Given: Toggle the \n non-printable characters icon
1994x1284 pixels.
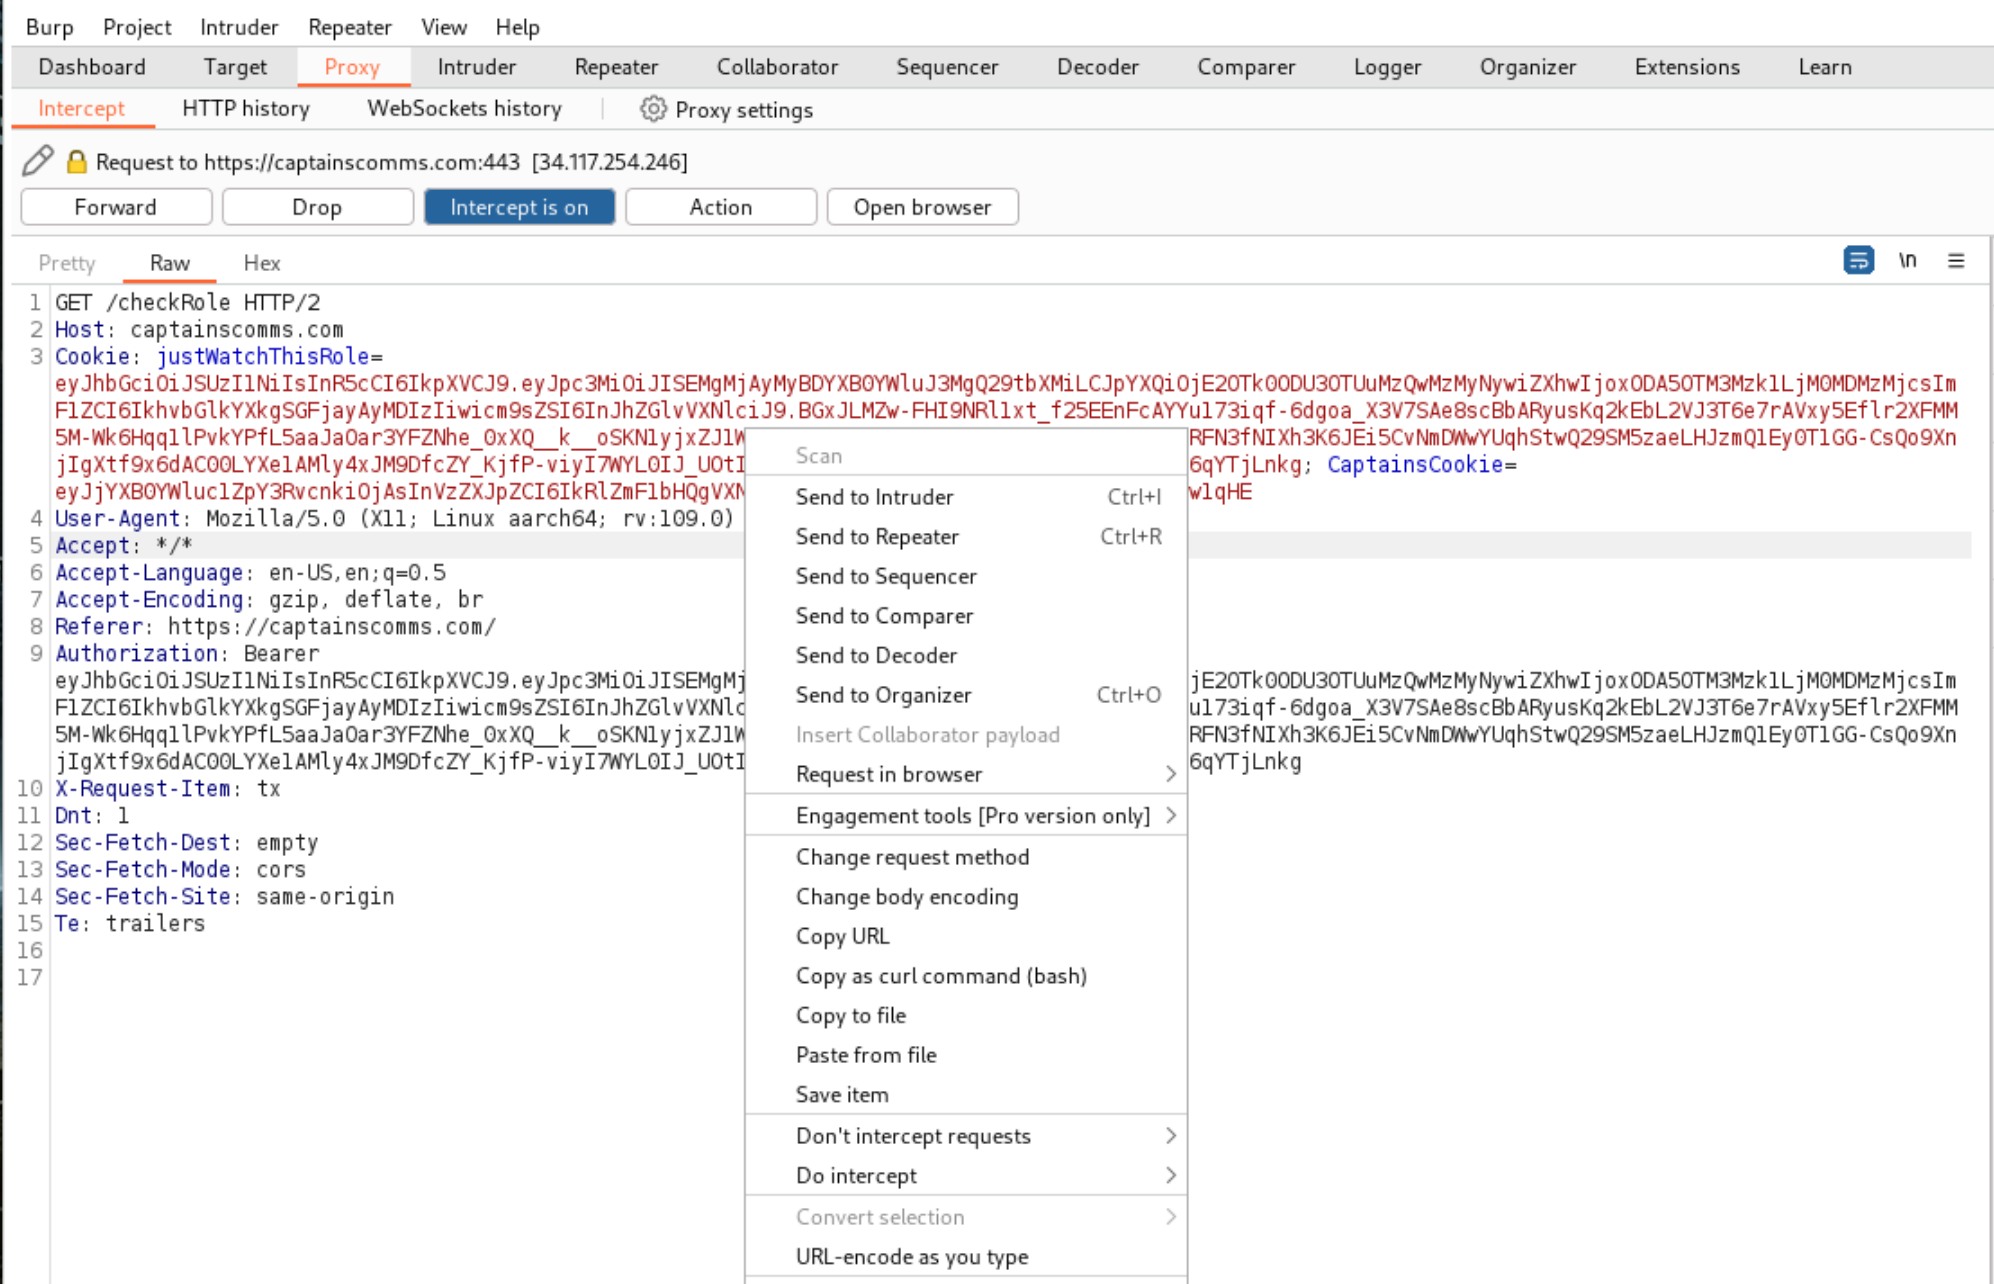Looking at the screenshot, I should point(1907,261).
